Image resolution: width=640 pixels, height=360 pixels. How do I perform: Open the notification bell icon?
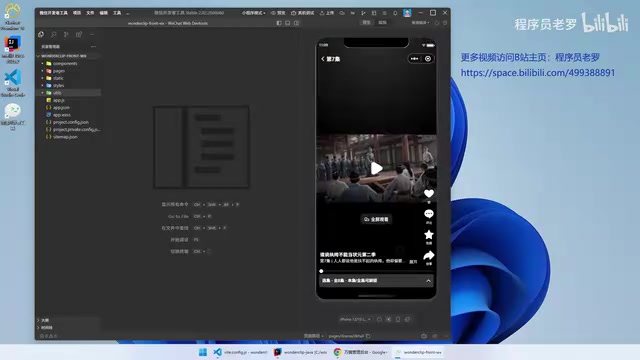(x=395, y=13)
